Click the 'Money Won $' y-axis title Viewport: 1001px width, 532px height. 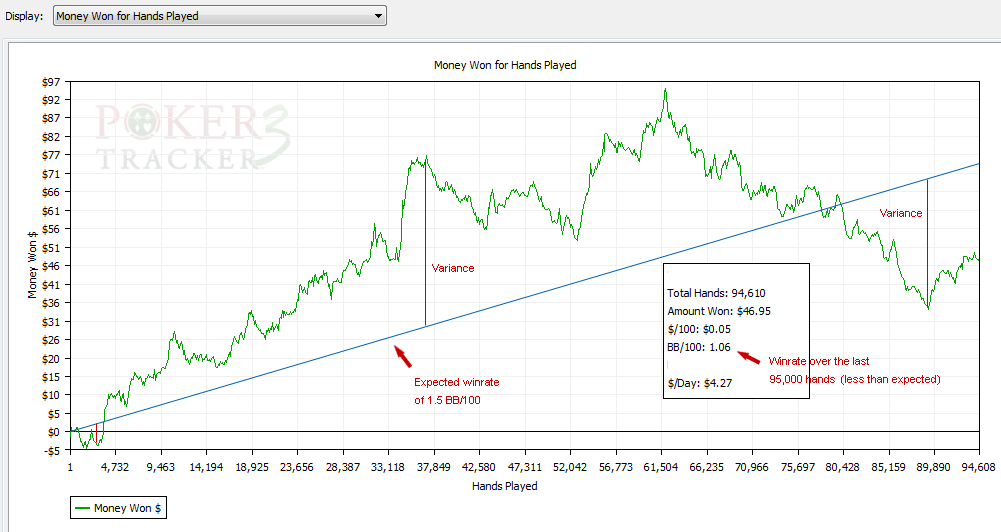[x=32, y=265]
